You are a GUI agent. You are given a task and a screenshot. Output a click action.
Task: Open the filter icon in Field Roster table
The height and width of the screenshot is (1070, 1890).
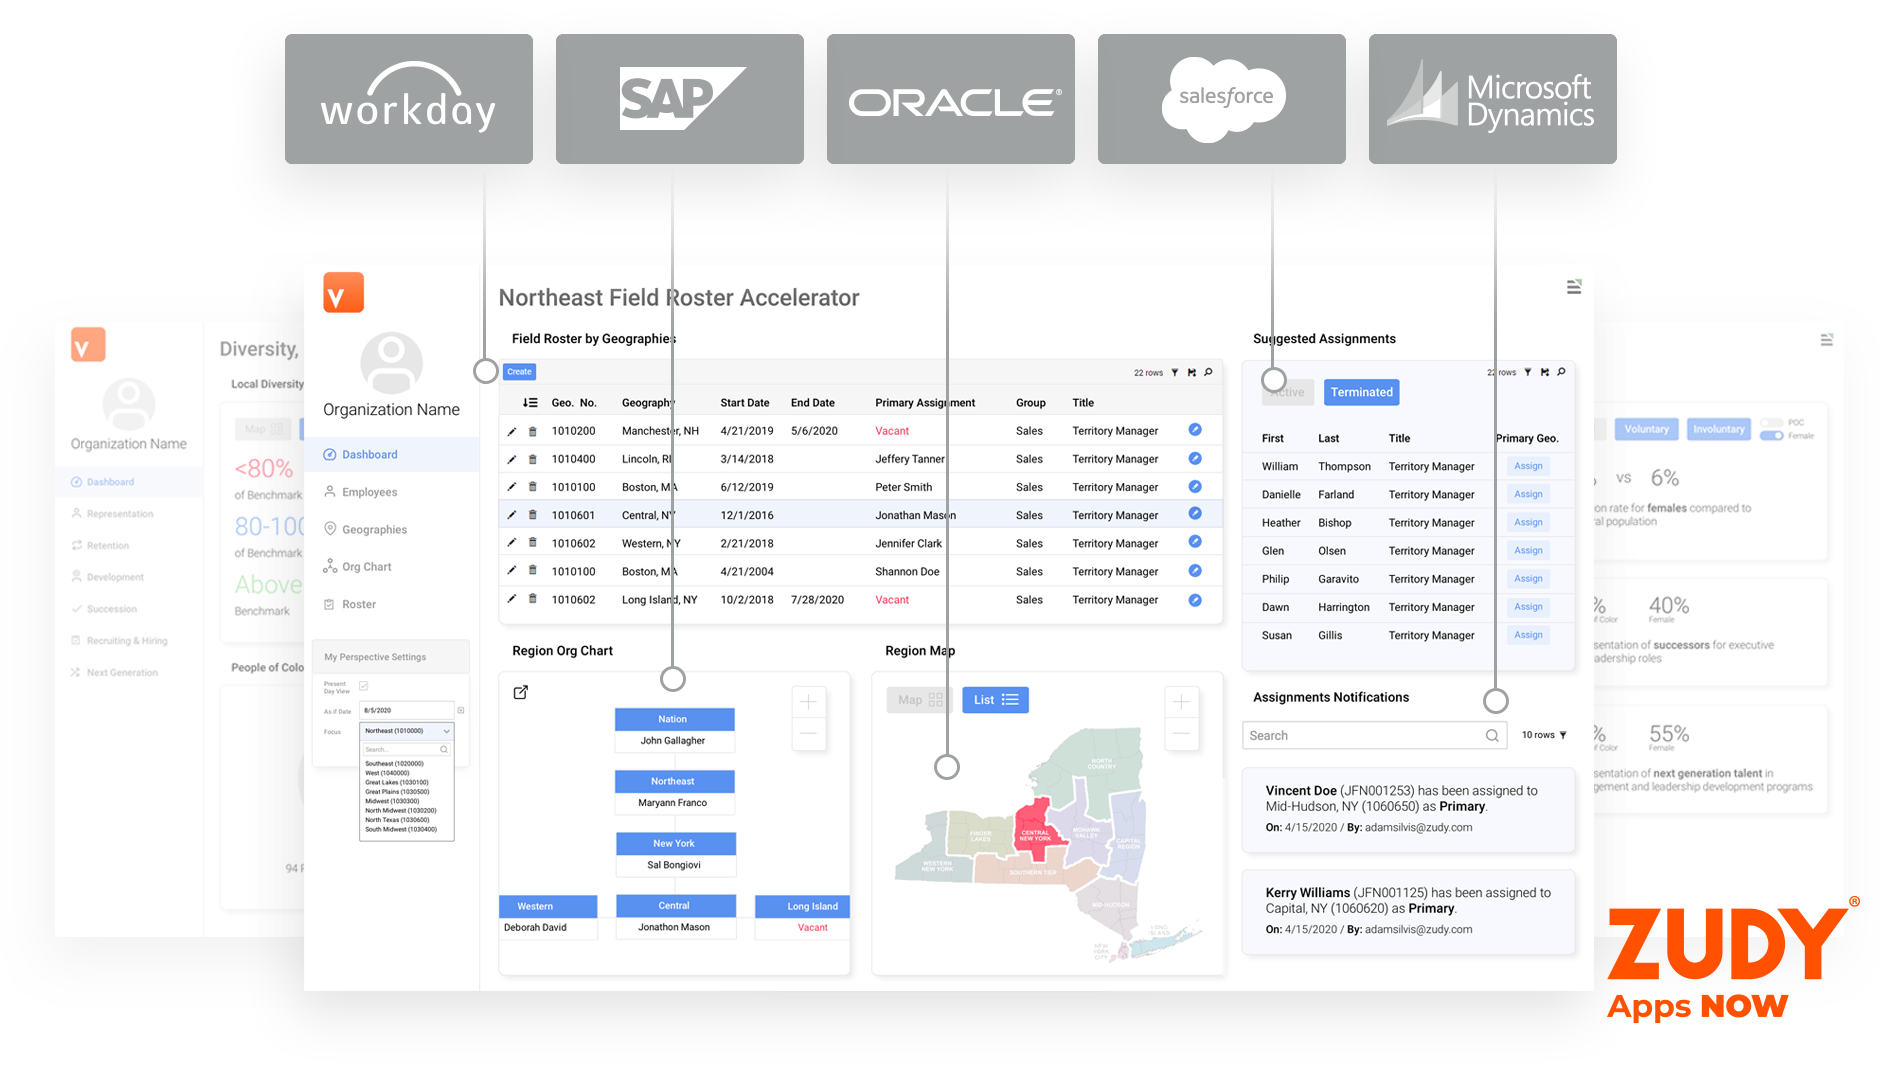[1175, 372]
